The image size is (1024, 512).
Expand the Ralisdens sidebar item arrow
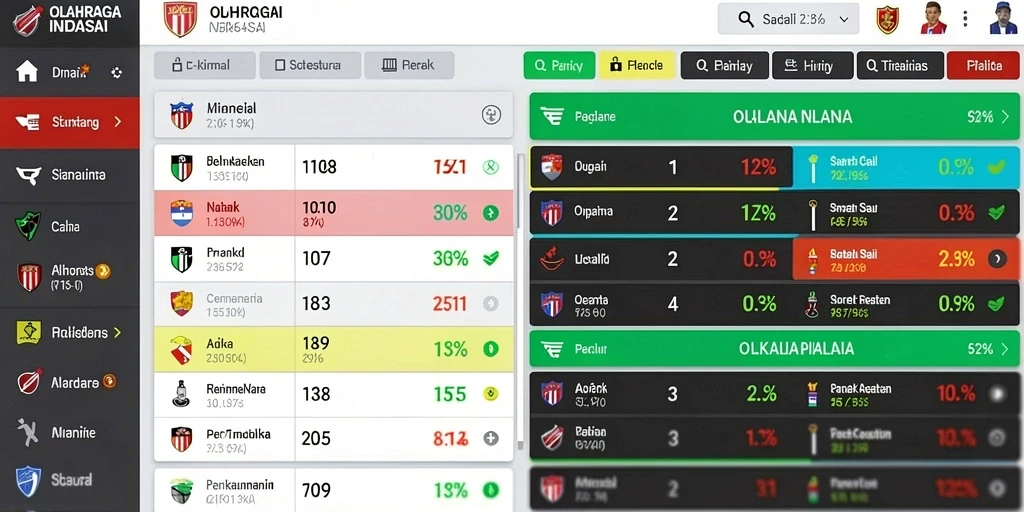point(118,332)
